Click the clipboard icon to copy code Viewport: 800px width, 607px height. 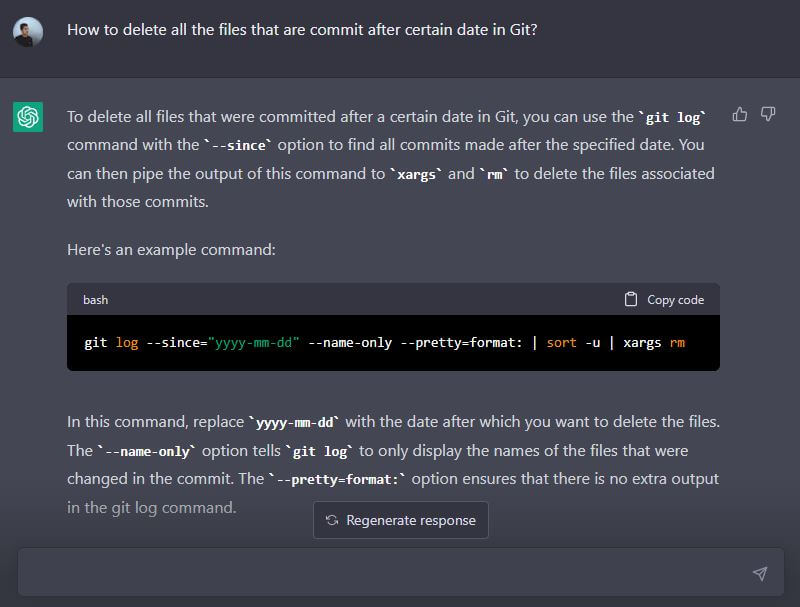tap(631, 299)
